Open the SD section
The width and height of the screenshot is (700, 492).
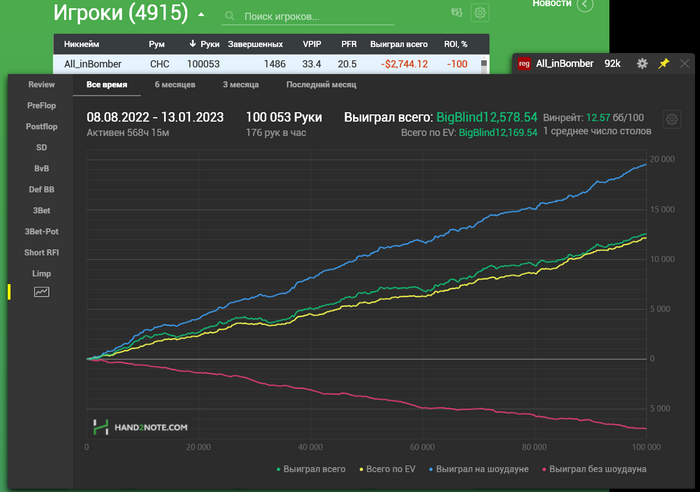click(42, 147)
